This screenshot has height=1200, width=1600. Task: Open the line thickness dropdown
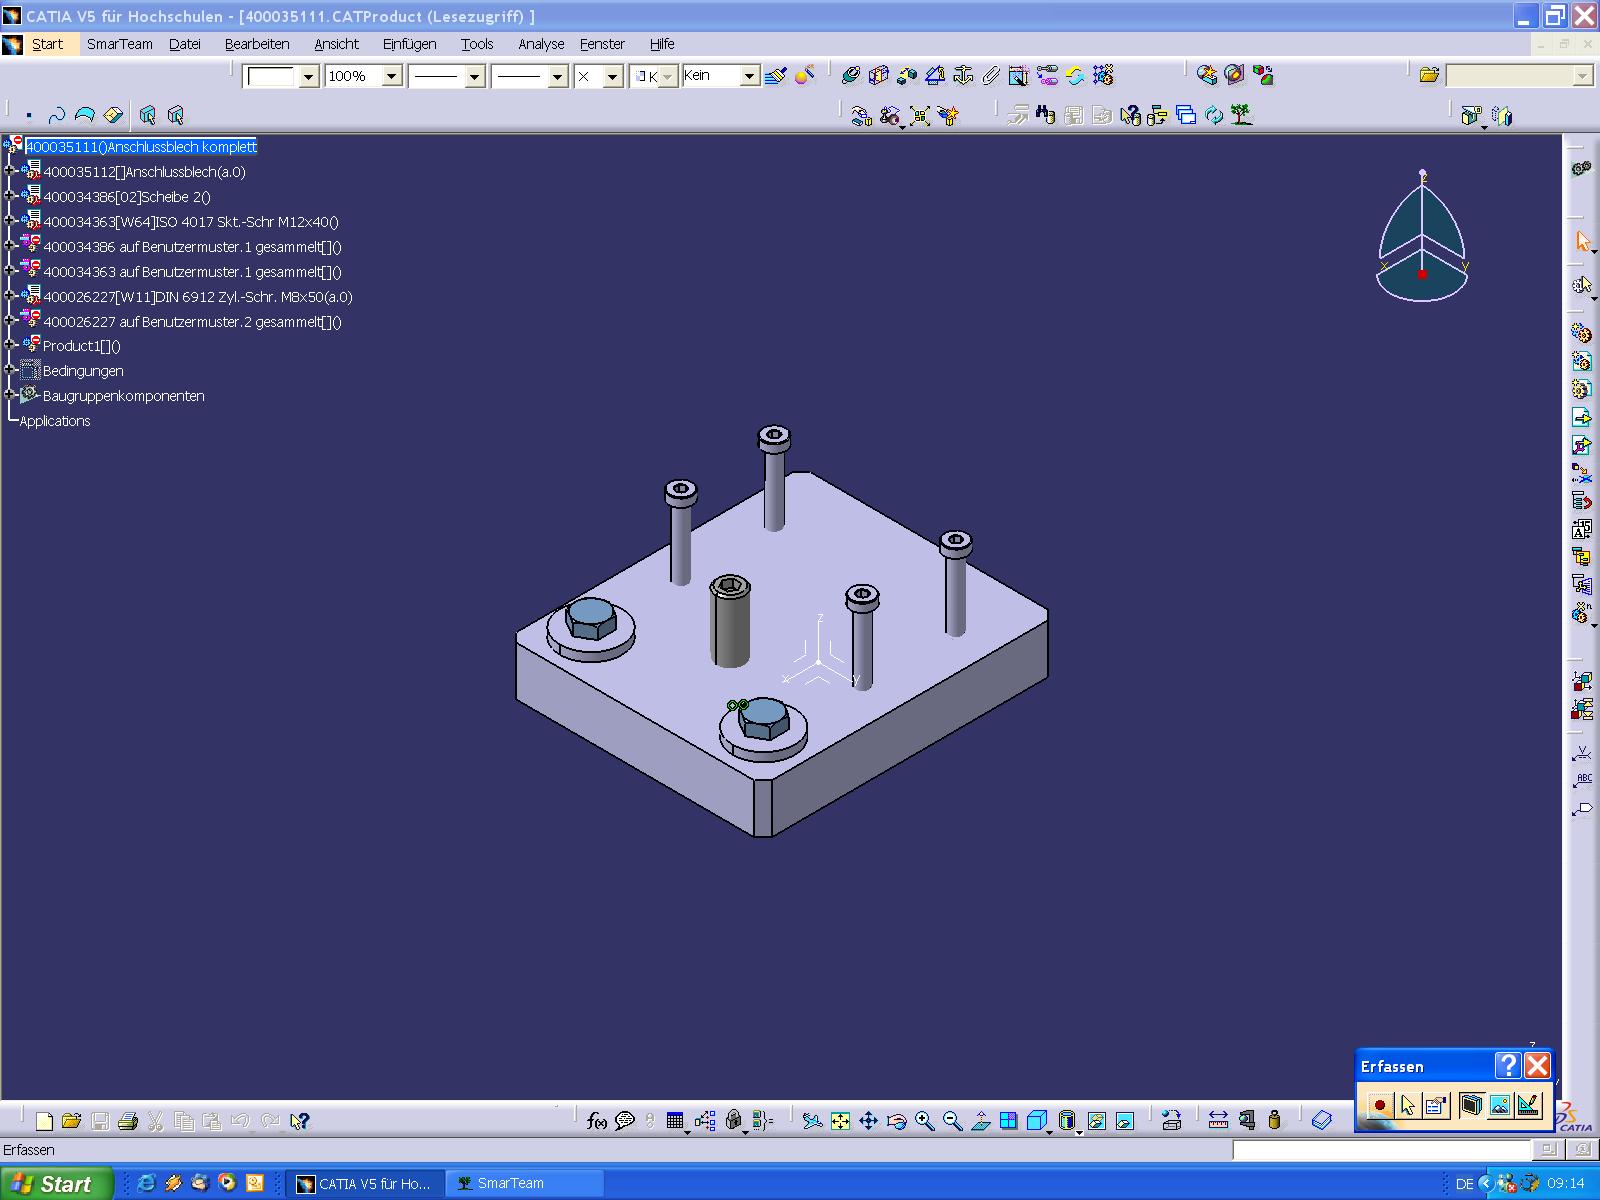(475, 76)
